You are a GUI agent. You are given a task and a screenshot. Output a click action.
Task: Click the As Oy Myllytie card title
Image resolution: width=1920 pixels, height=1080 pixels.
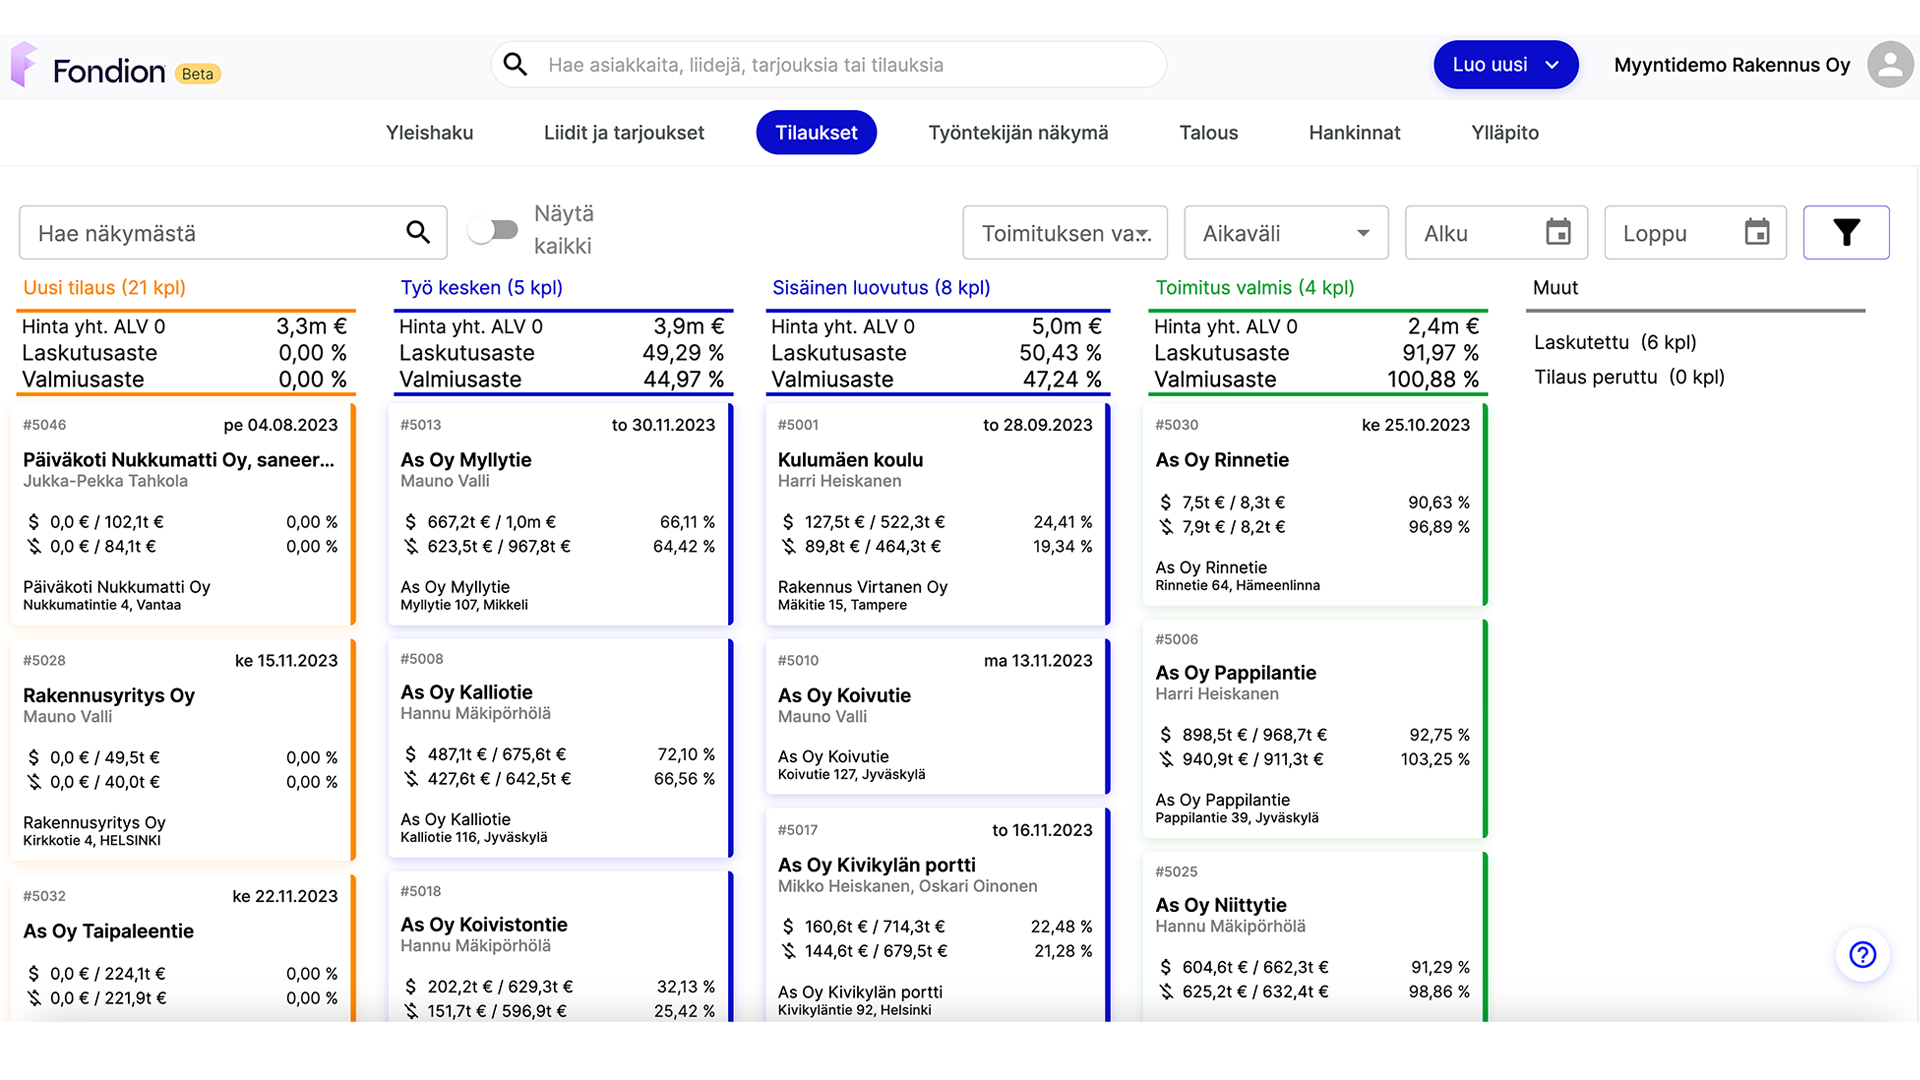click(466, 460)
